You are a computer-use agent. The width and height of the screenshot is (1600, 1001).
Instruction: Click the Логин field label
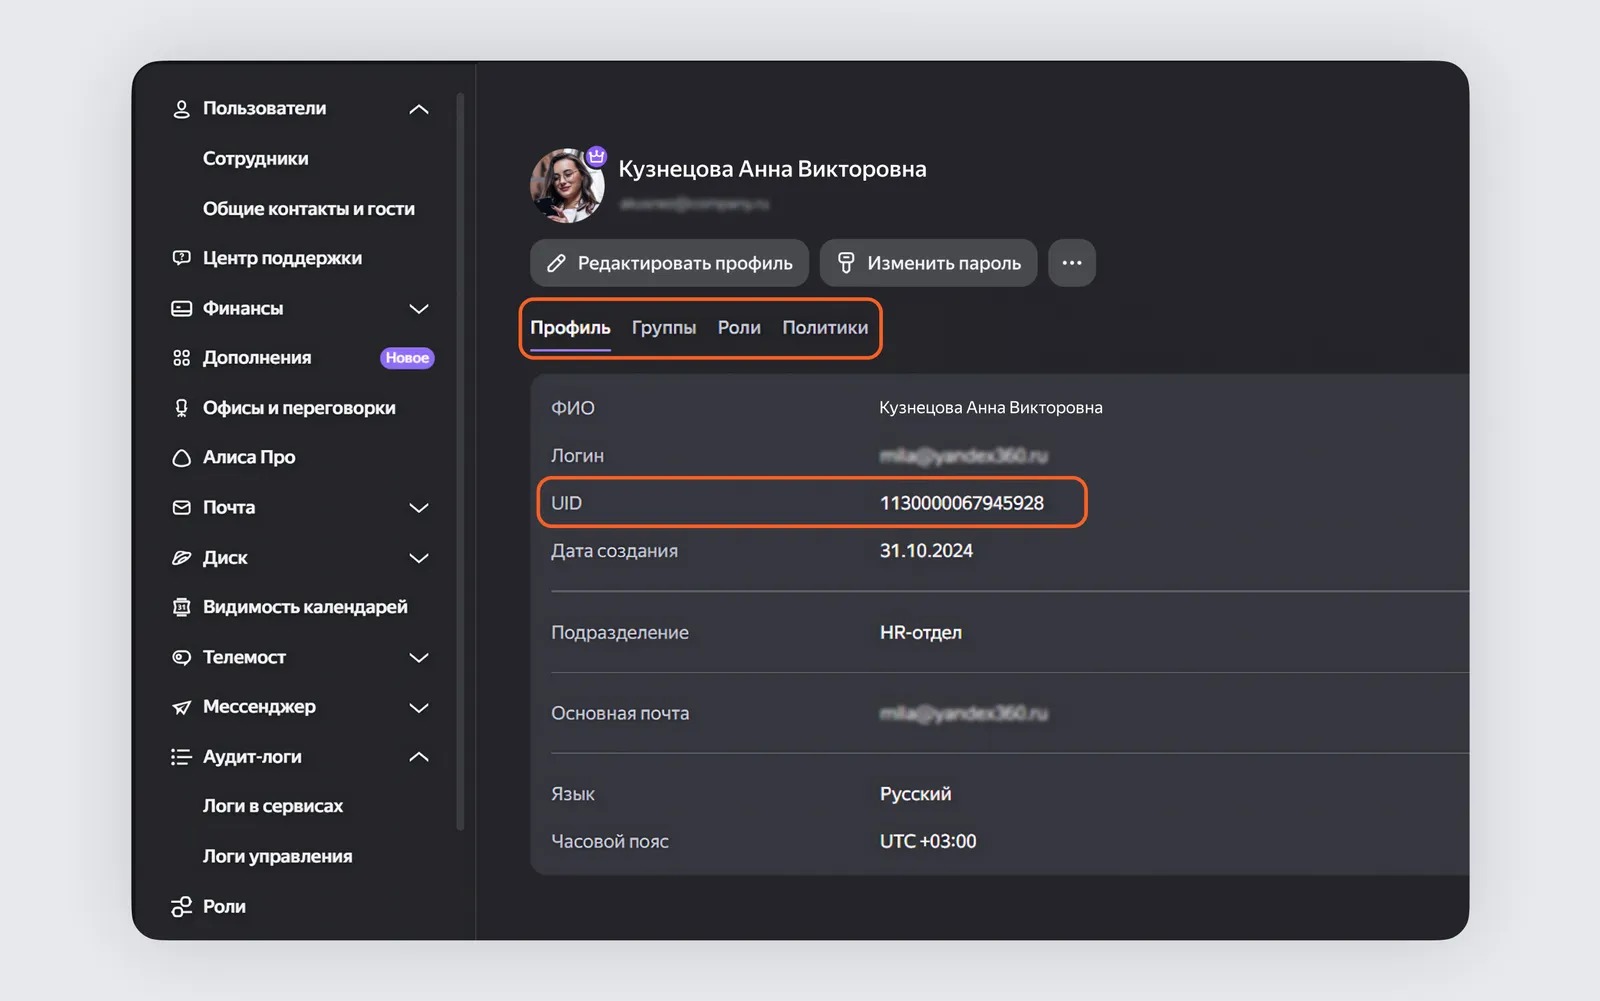click(x=577, y=456)
